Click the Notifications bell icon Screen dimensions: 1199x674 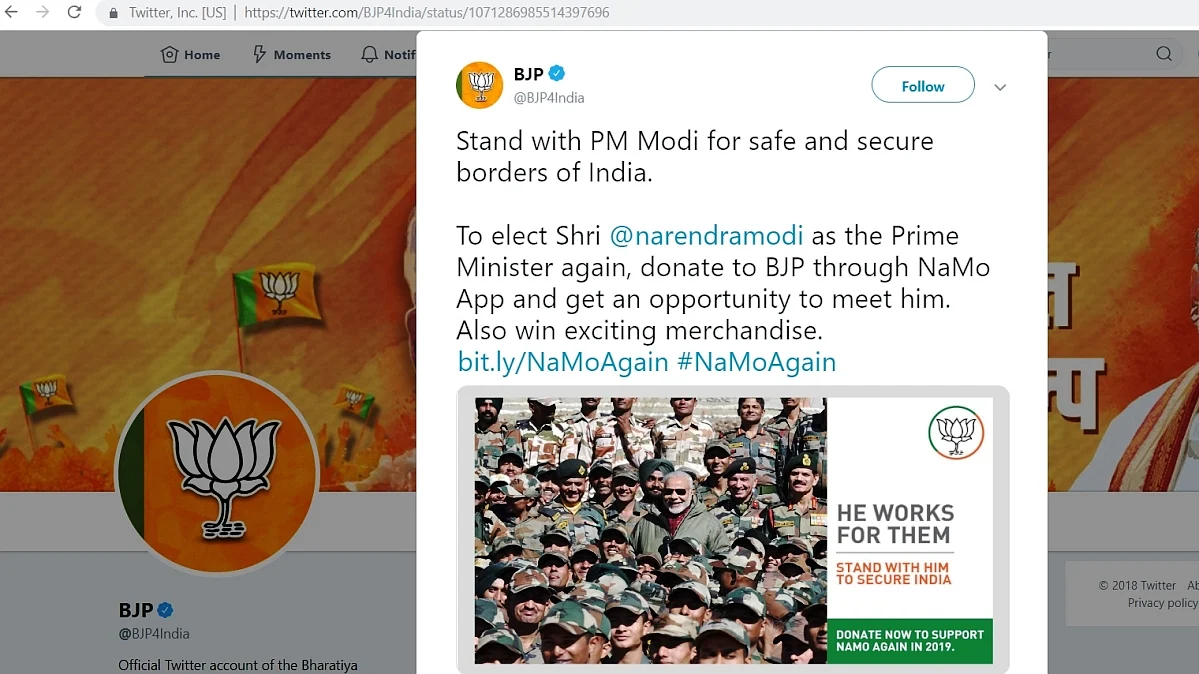click(369, 54)
